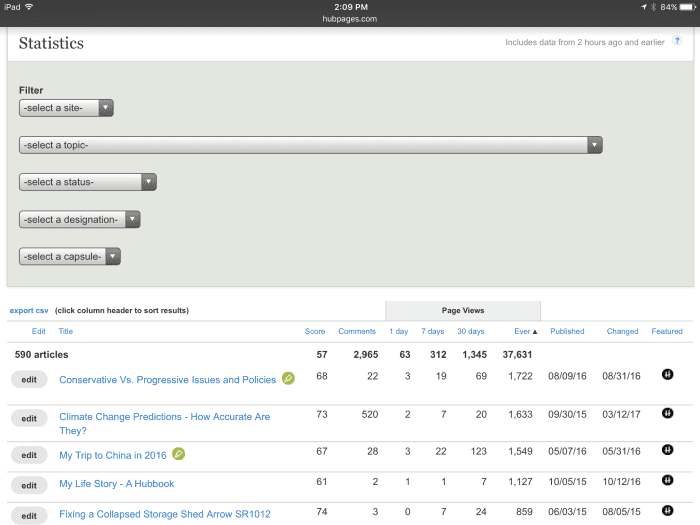Click Featured icon for Collapsed Storage Shed row
Screen dimensions: 700x525
click(667, 511)
